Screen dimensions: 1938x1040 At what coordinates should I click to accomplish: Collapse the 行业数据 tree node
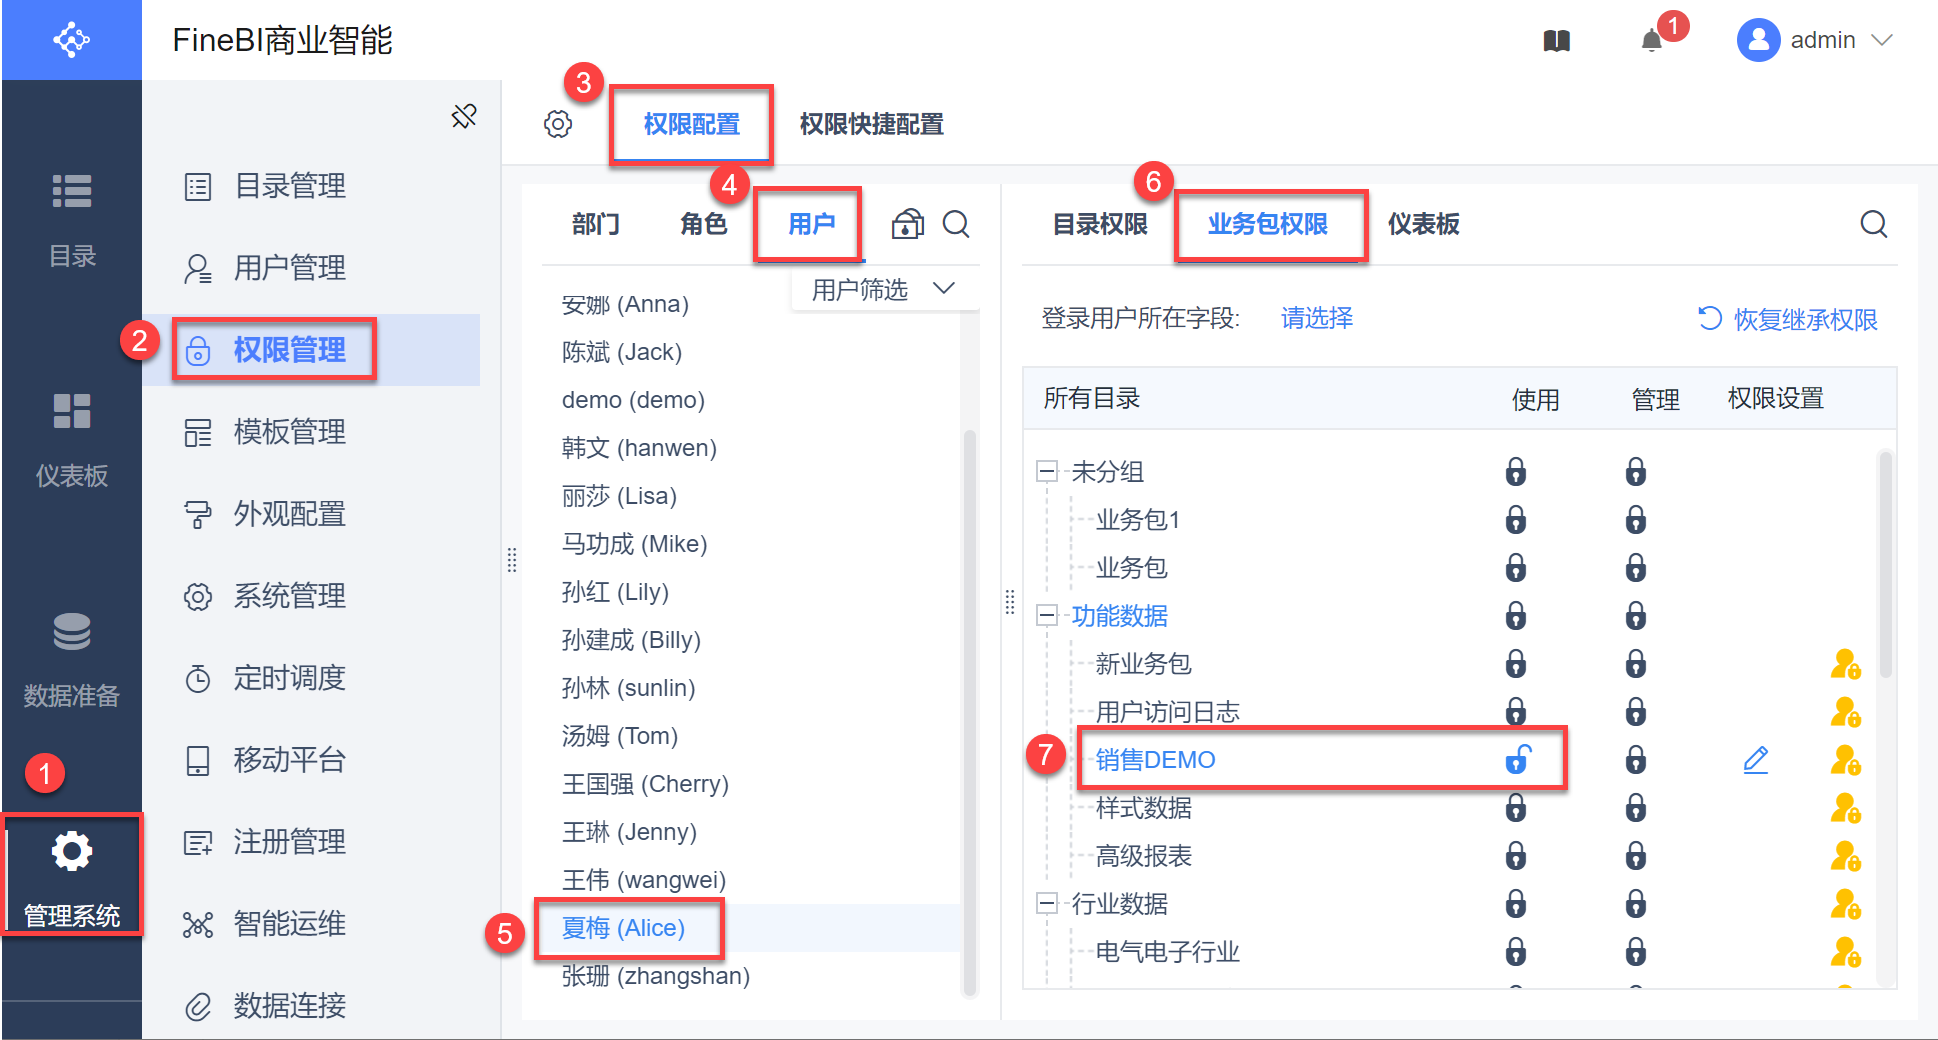click(x=1047, y=904)
